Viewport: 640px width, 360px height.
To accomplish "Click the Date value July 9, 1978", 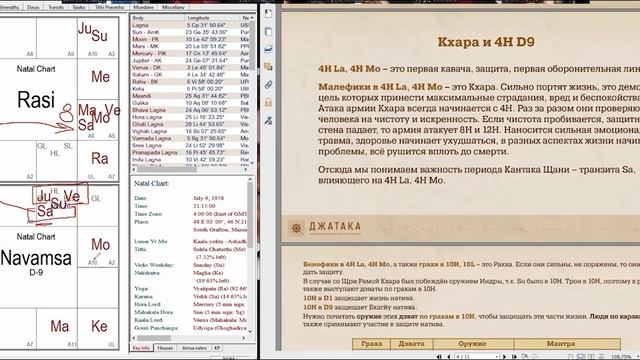I will [x=208, y=198].
